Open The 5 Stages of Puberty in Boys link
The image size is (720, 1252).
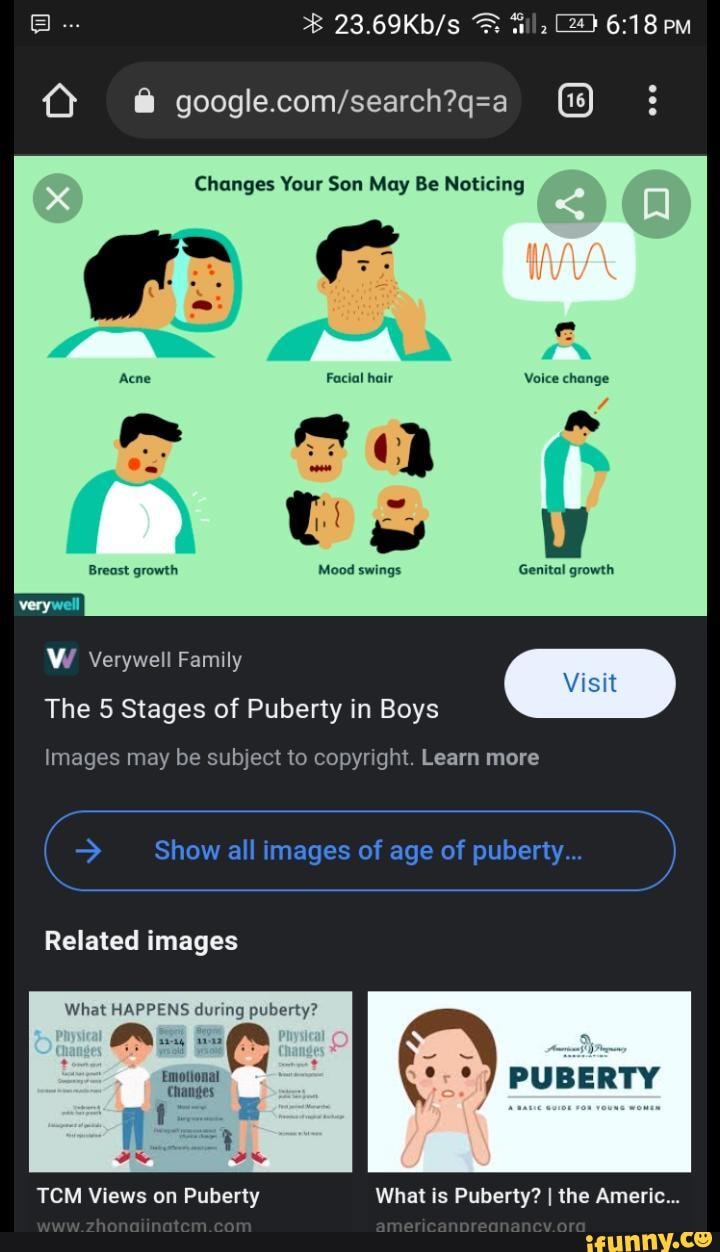(241, 709)
